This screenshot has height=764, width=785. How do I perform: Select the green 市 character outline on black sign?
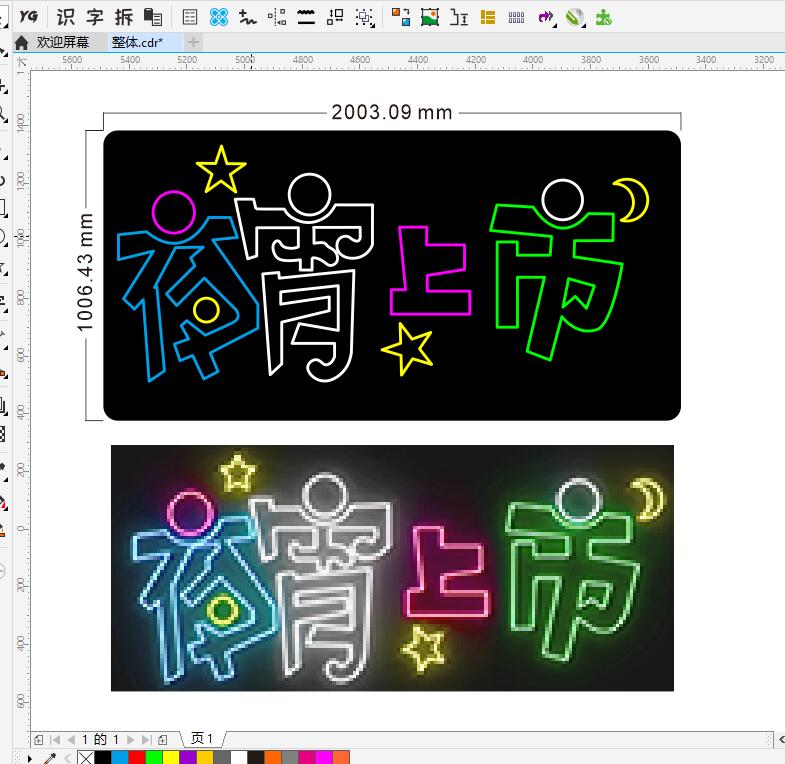tap(557, 282)
